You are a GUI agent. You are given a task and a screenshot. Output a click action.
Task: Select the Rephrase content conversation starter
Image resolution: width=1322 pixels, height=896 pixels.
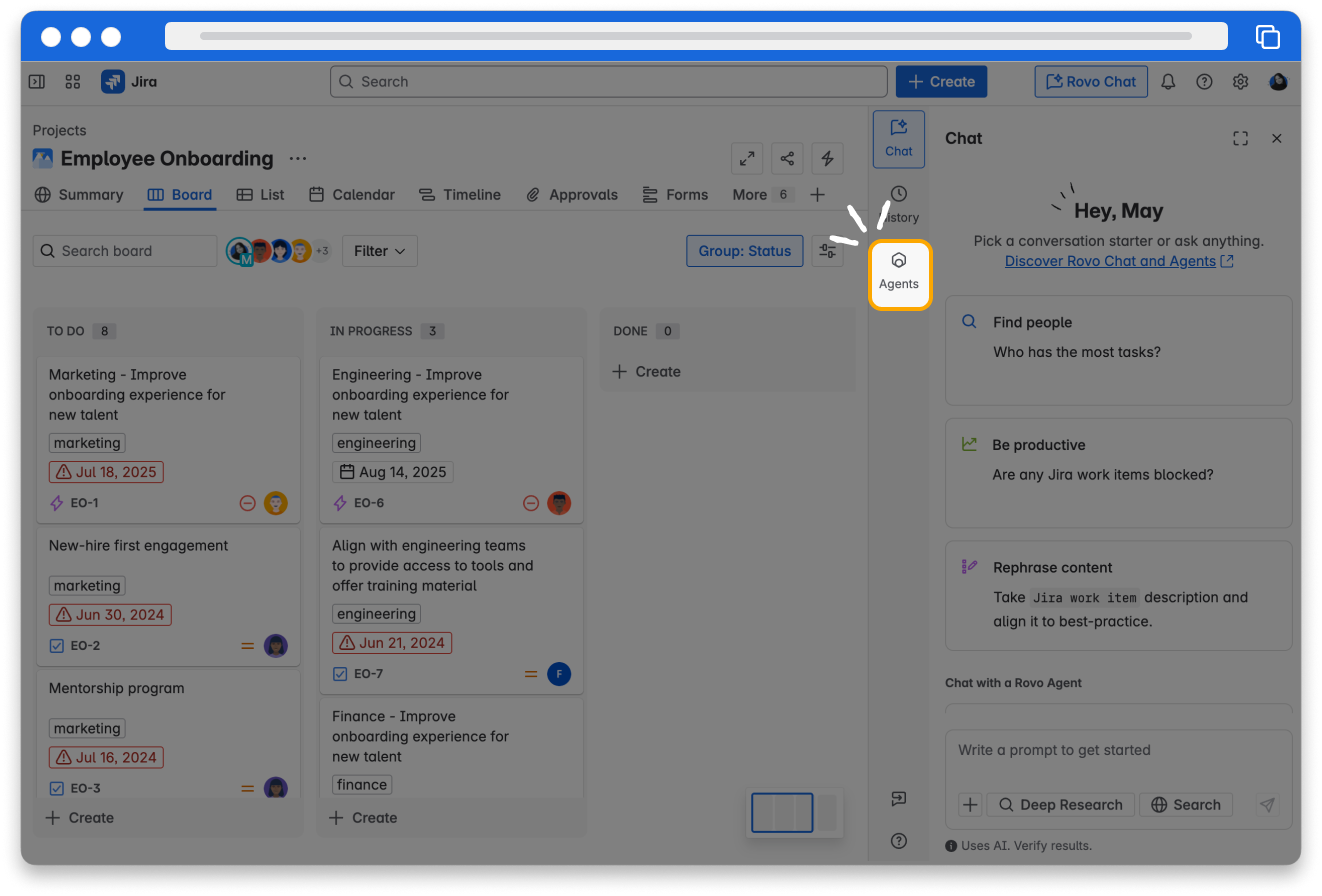point(1119,596)
